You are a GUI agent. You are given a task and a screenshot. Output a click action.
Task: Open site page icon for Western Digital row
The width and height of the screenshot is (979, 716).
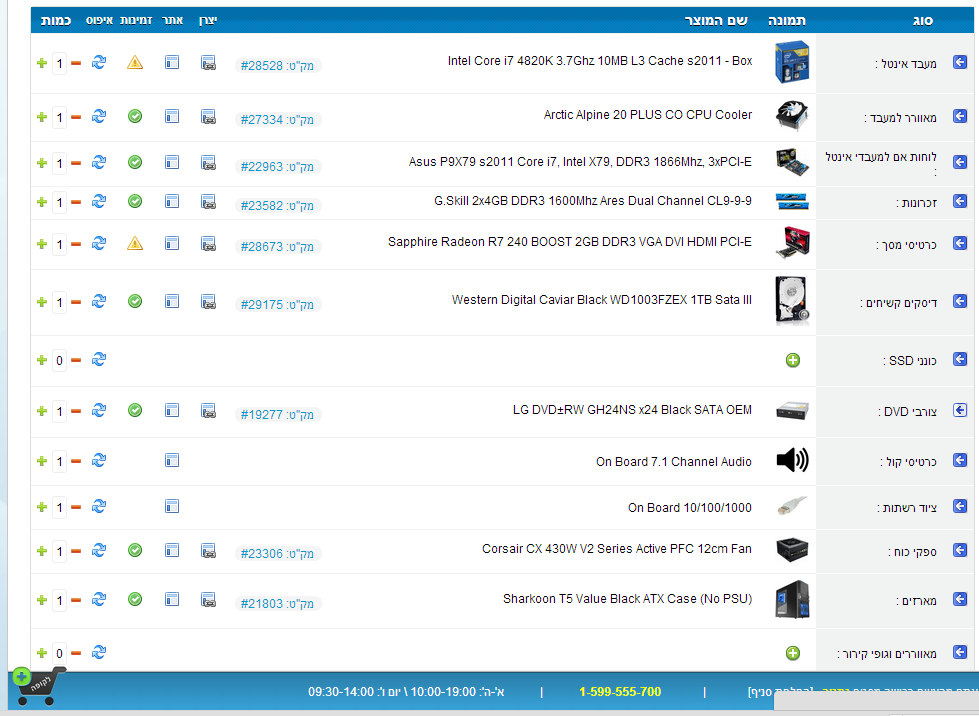[x=172, y=301]
